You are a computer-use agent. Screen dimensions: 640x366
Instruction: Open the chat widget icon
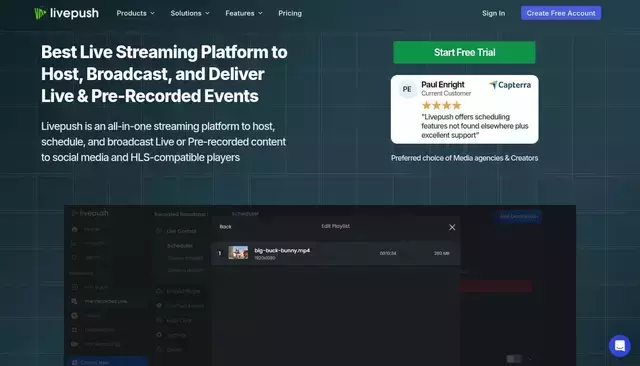coord(620,346)
